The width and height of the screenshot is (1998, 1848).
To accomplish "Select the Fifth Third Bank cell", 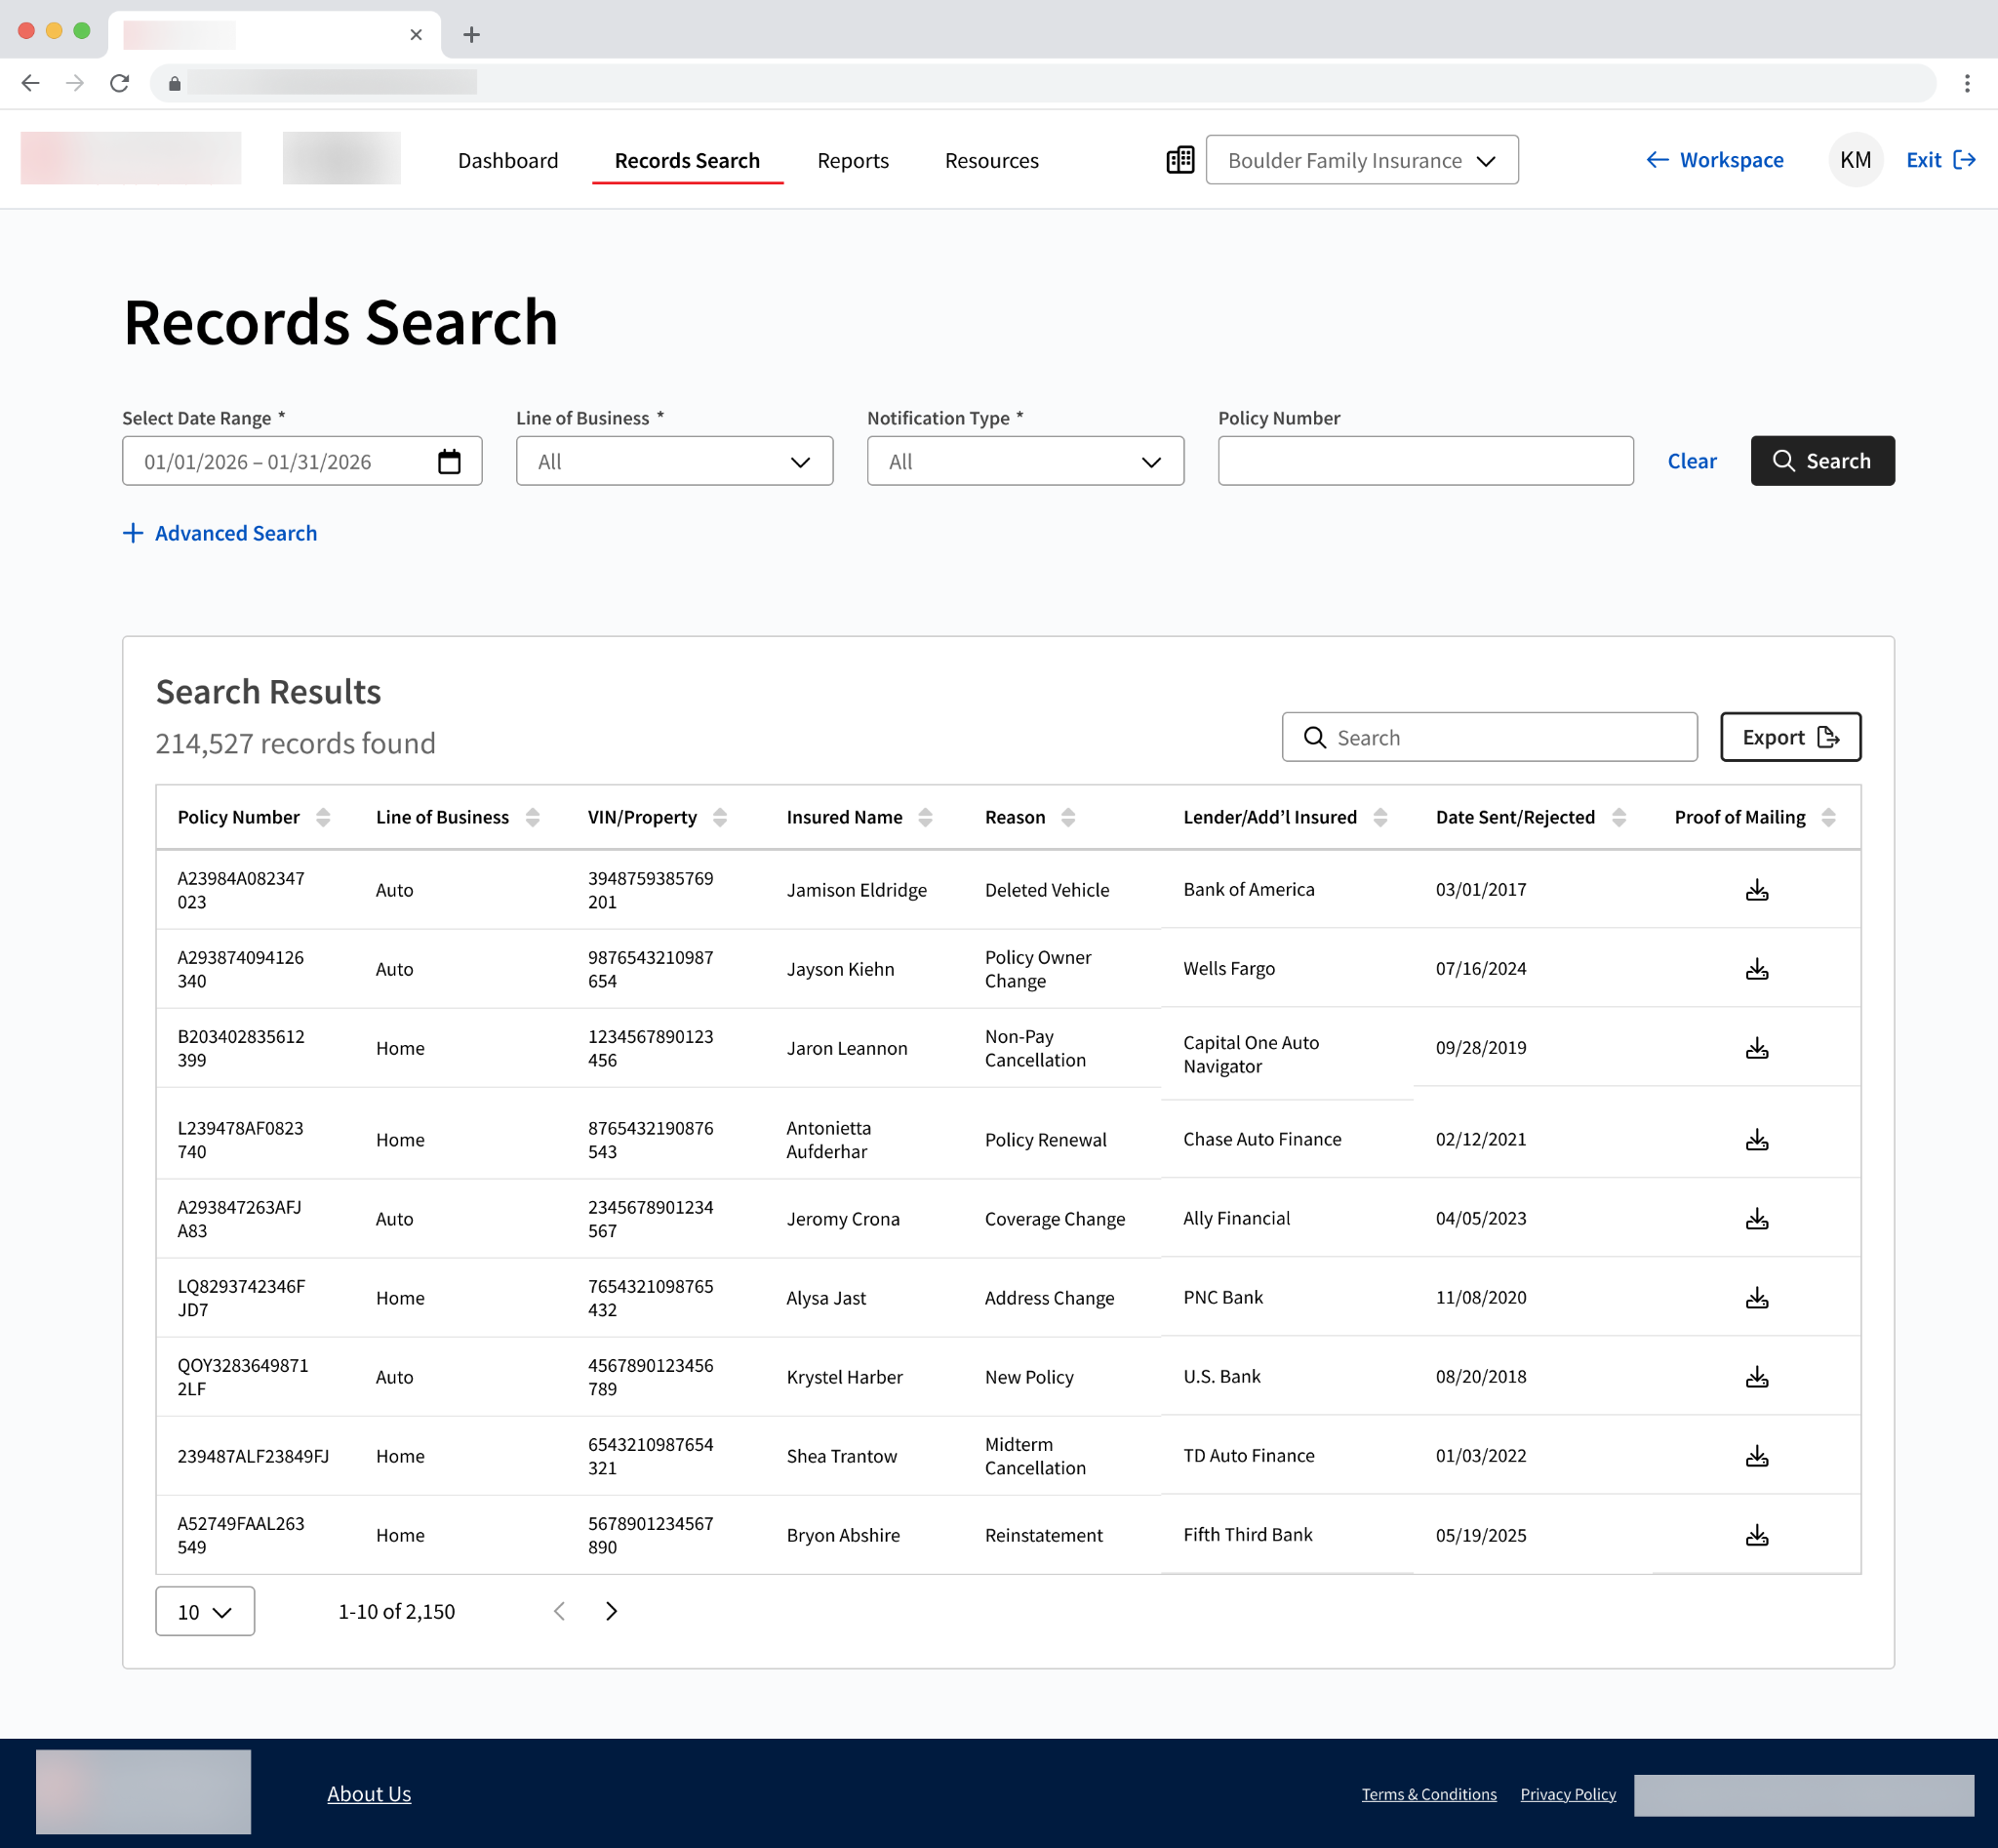I will tap(1248, 1534).
